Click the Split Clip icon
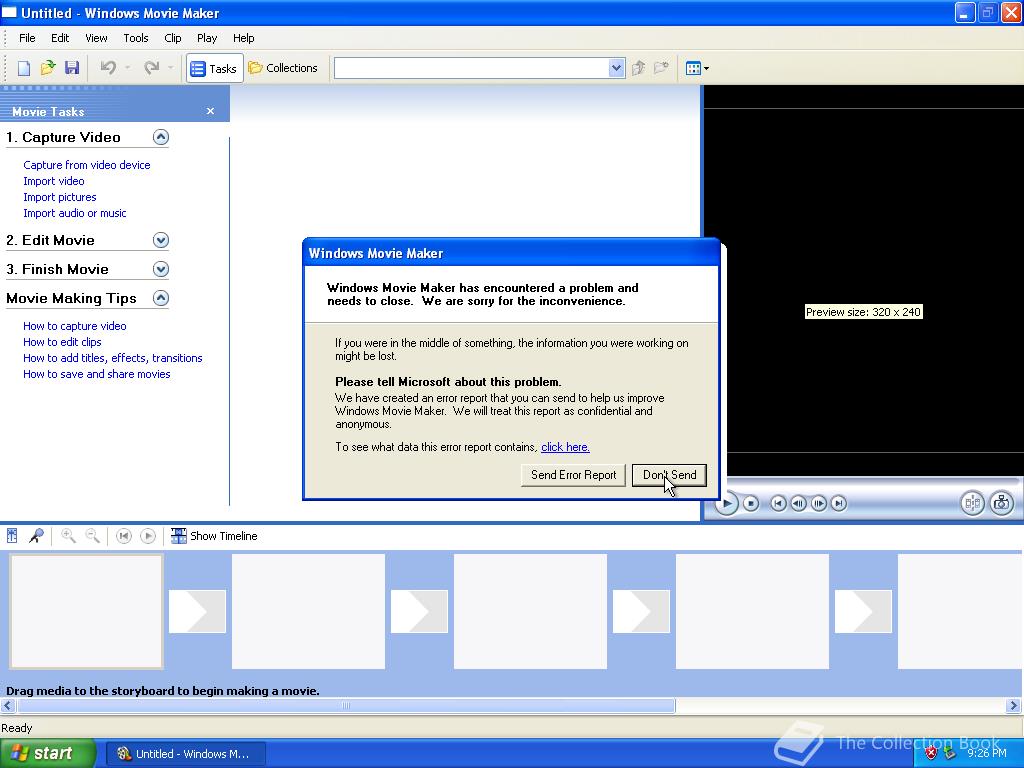Image resolution: width=1024 pixels, height=768 pixels. click(972, 503)
